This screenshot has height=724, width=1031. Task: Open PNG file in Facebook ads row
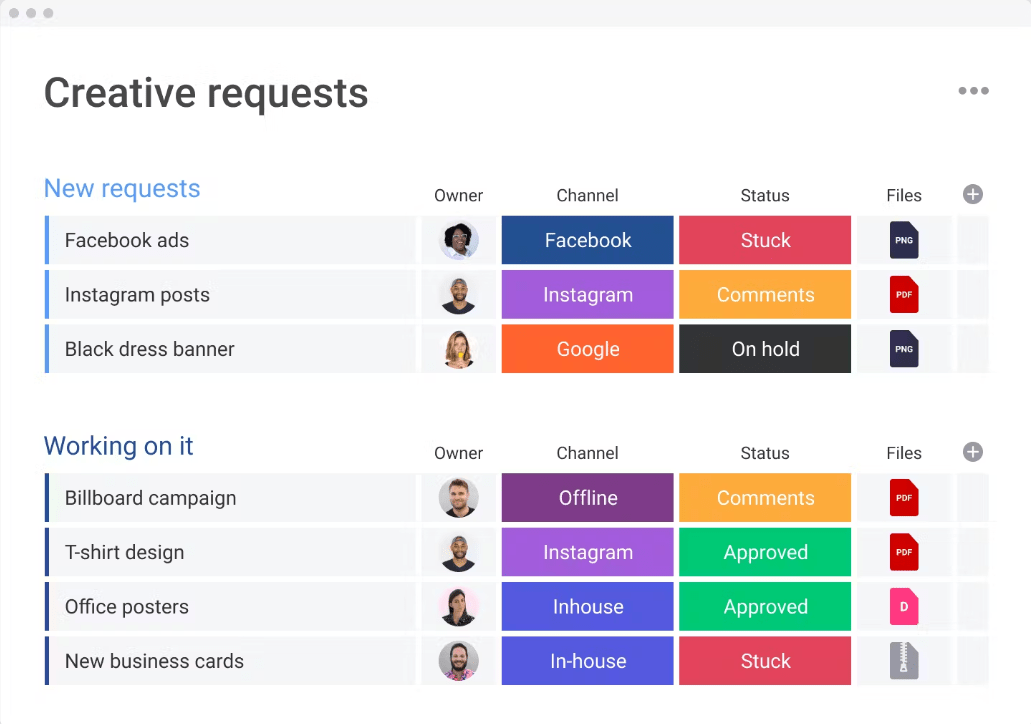pos(904,240)
